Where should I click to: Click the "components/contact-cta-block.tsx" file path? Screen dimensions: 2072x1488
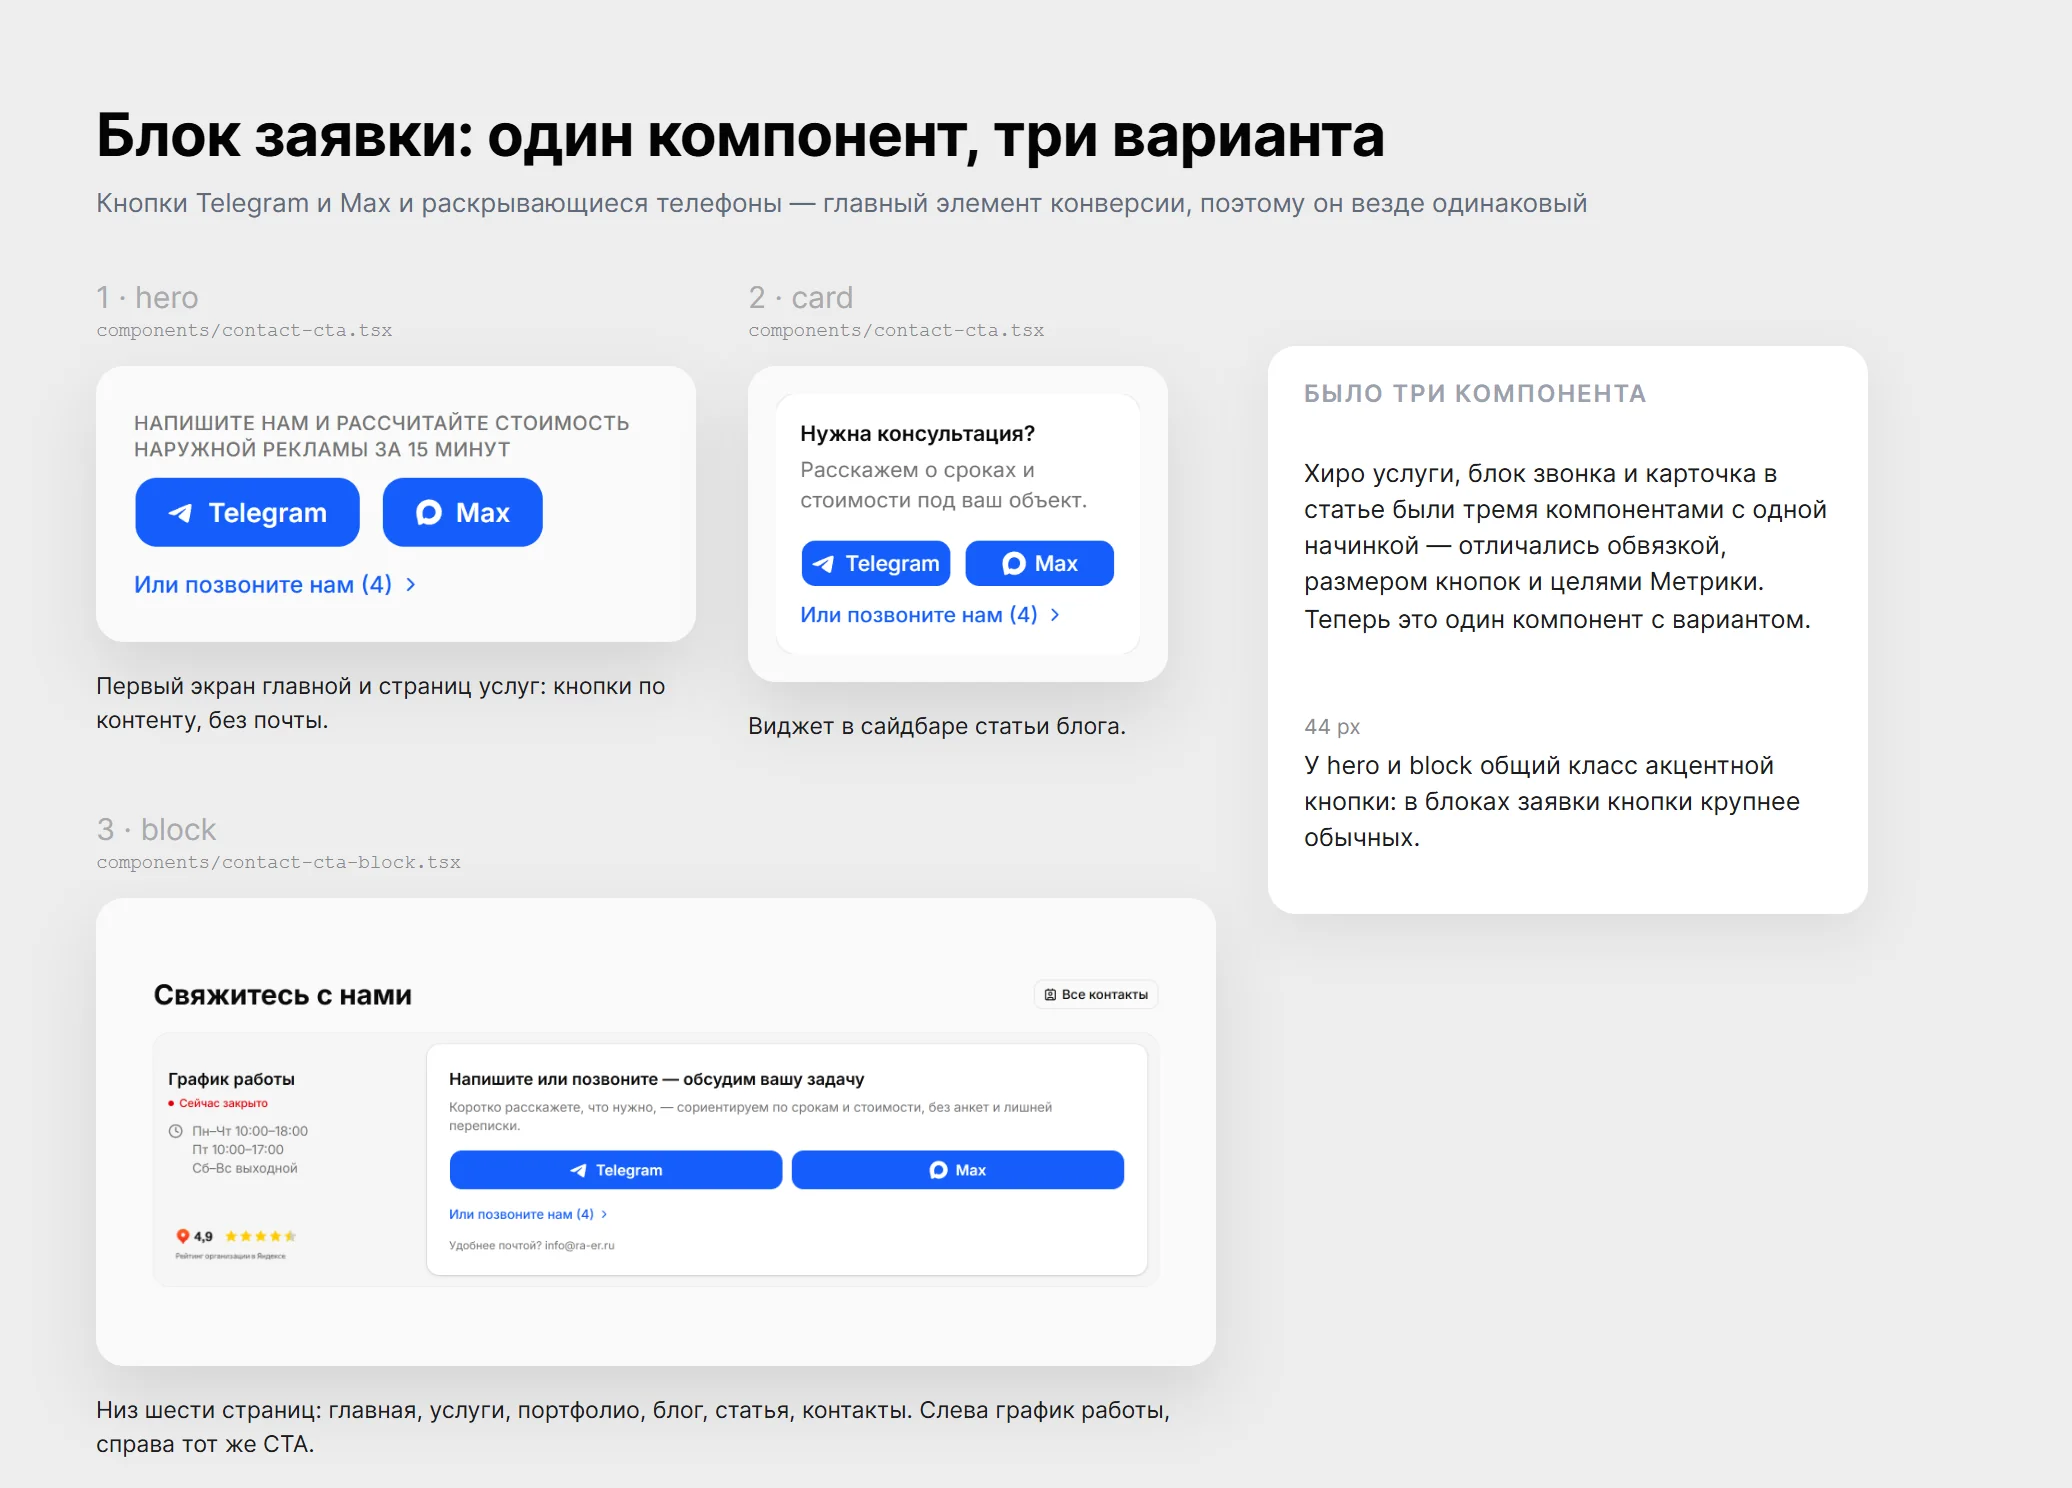[x=278, y=862]
